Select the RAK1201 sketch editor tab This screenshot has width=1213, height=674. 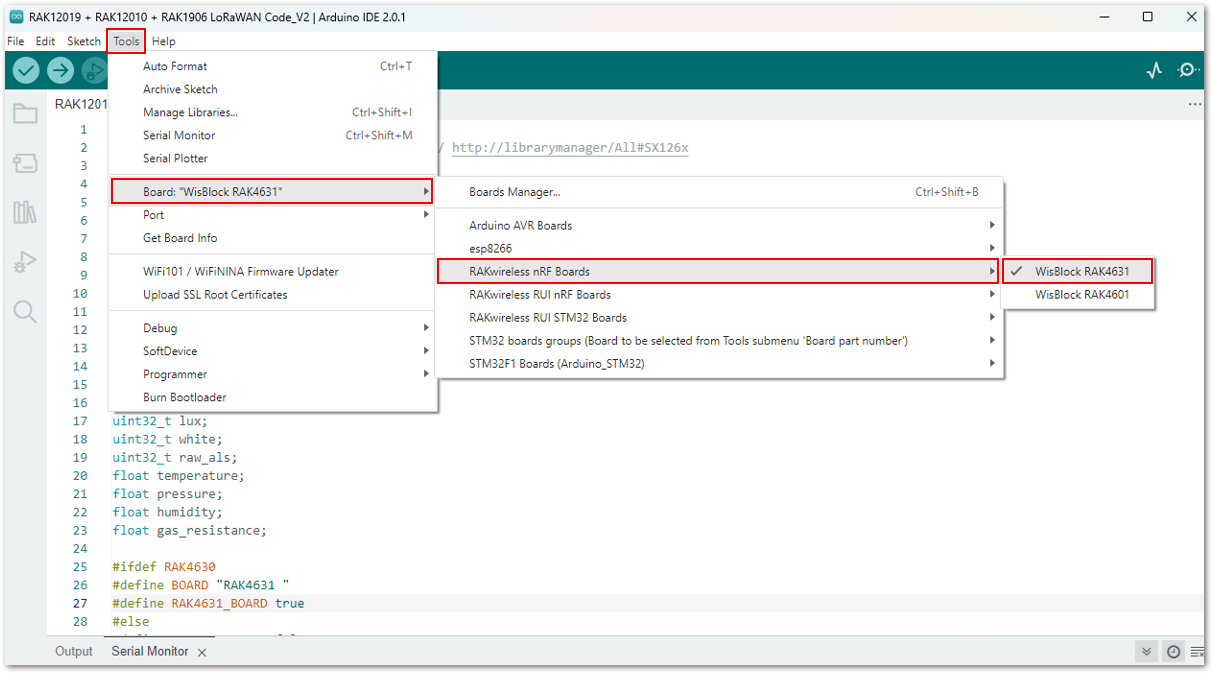coord(80,104)
